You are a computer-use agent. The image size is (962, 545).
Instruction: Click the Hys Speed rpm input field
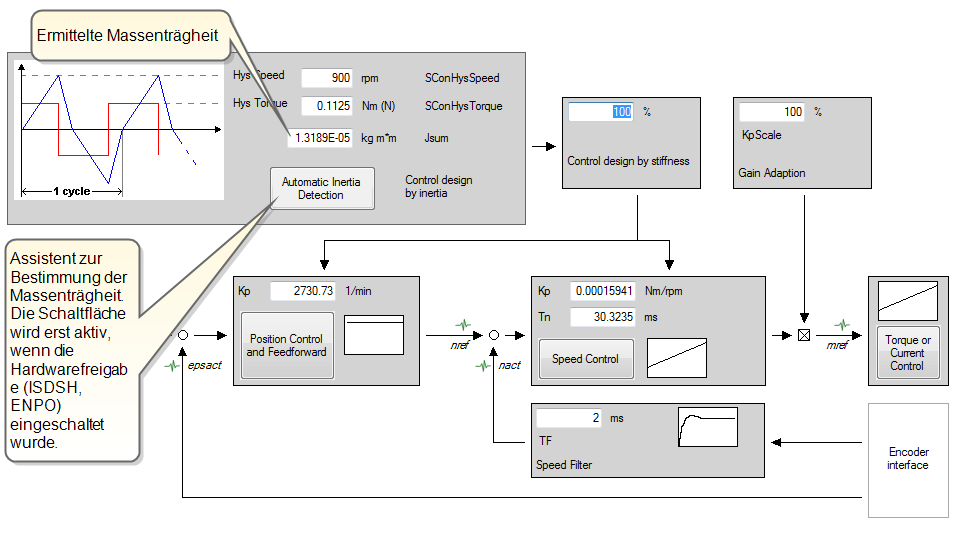click(x=326, y=78)
